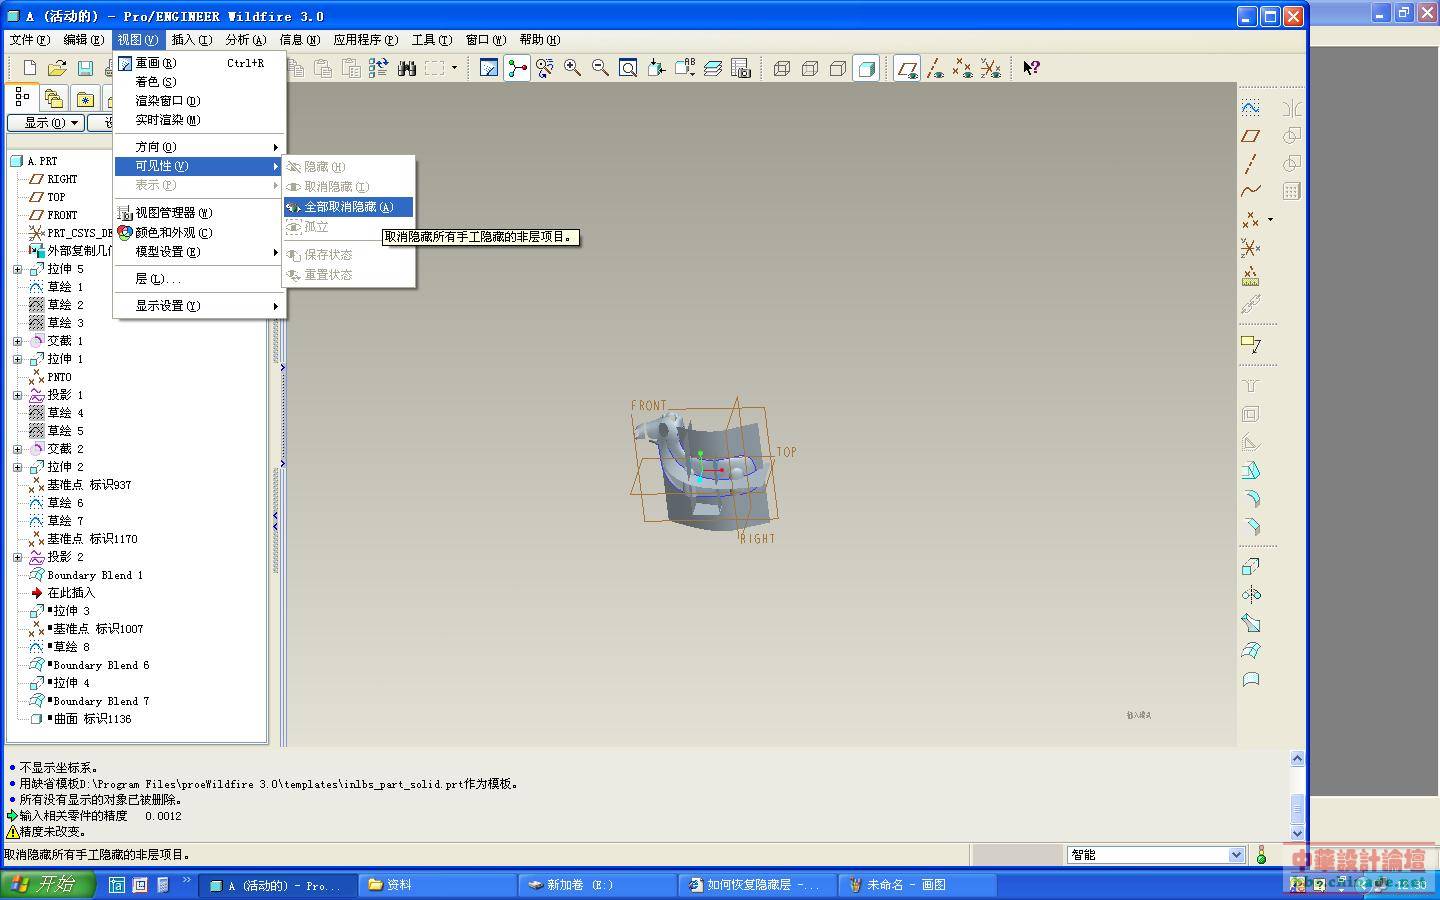Toggle datum points display
The width and height of the screenshot is (1440, 900).
pyautogui.click(x=963, y=68)
